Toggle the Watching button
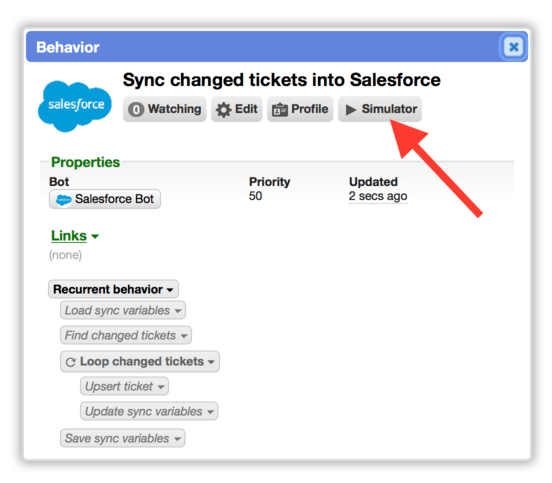The height and width of the screenshot is (483, 552). coord(164,109)
